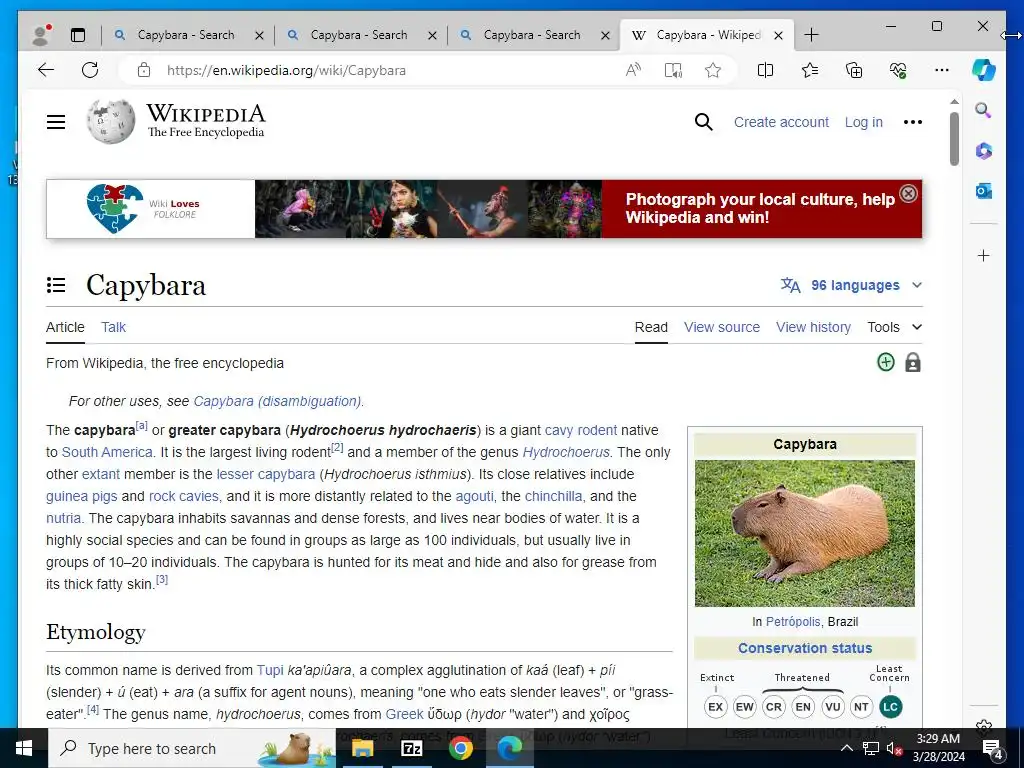Viewport: 1024px width, 768px height.
Task: Open Wikipedia personal tools ellipsis menu
Action: [x=912, y=122]
